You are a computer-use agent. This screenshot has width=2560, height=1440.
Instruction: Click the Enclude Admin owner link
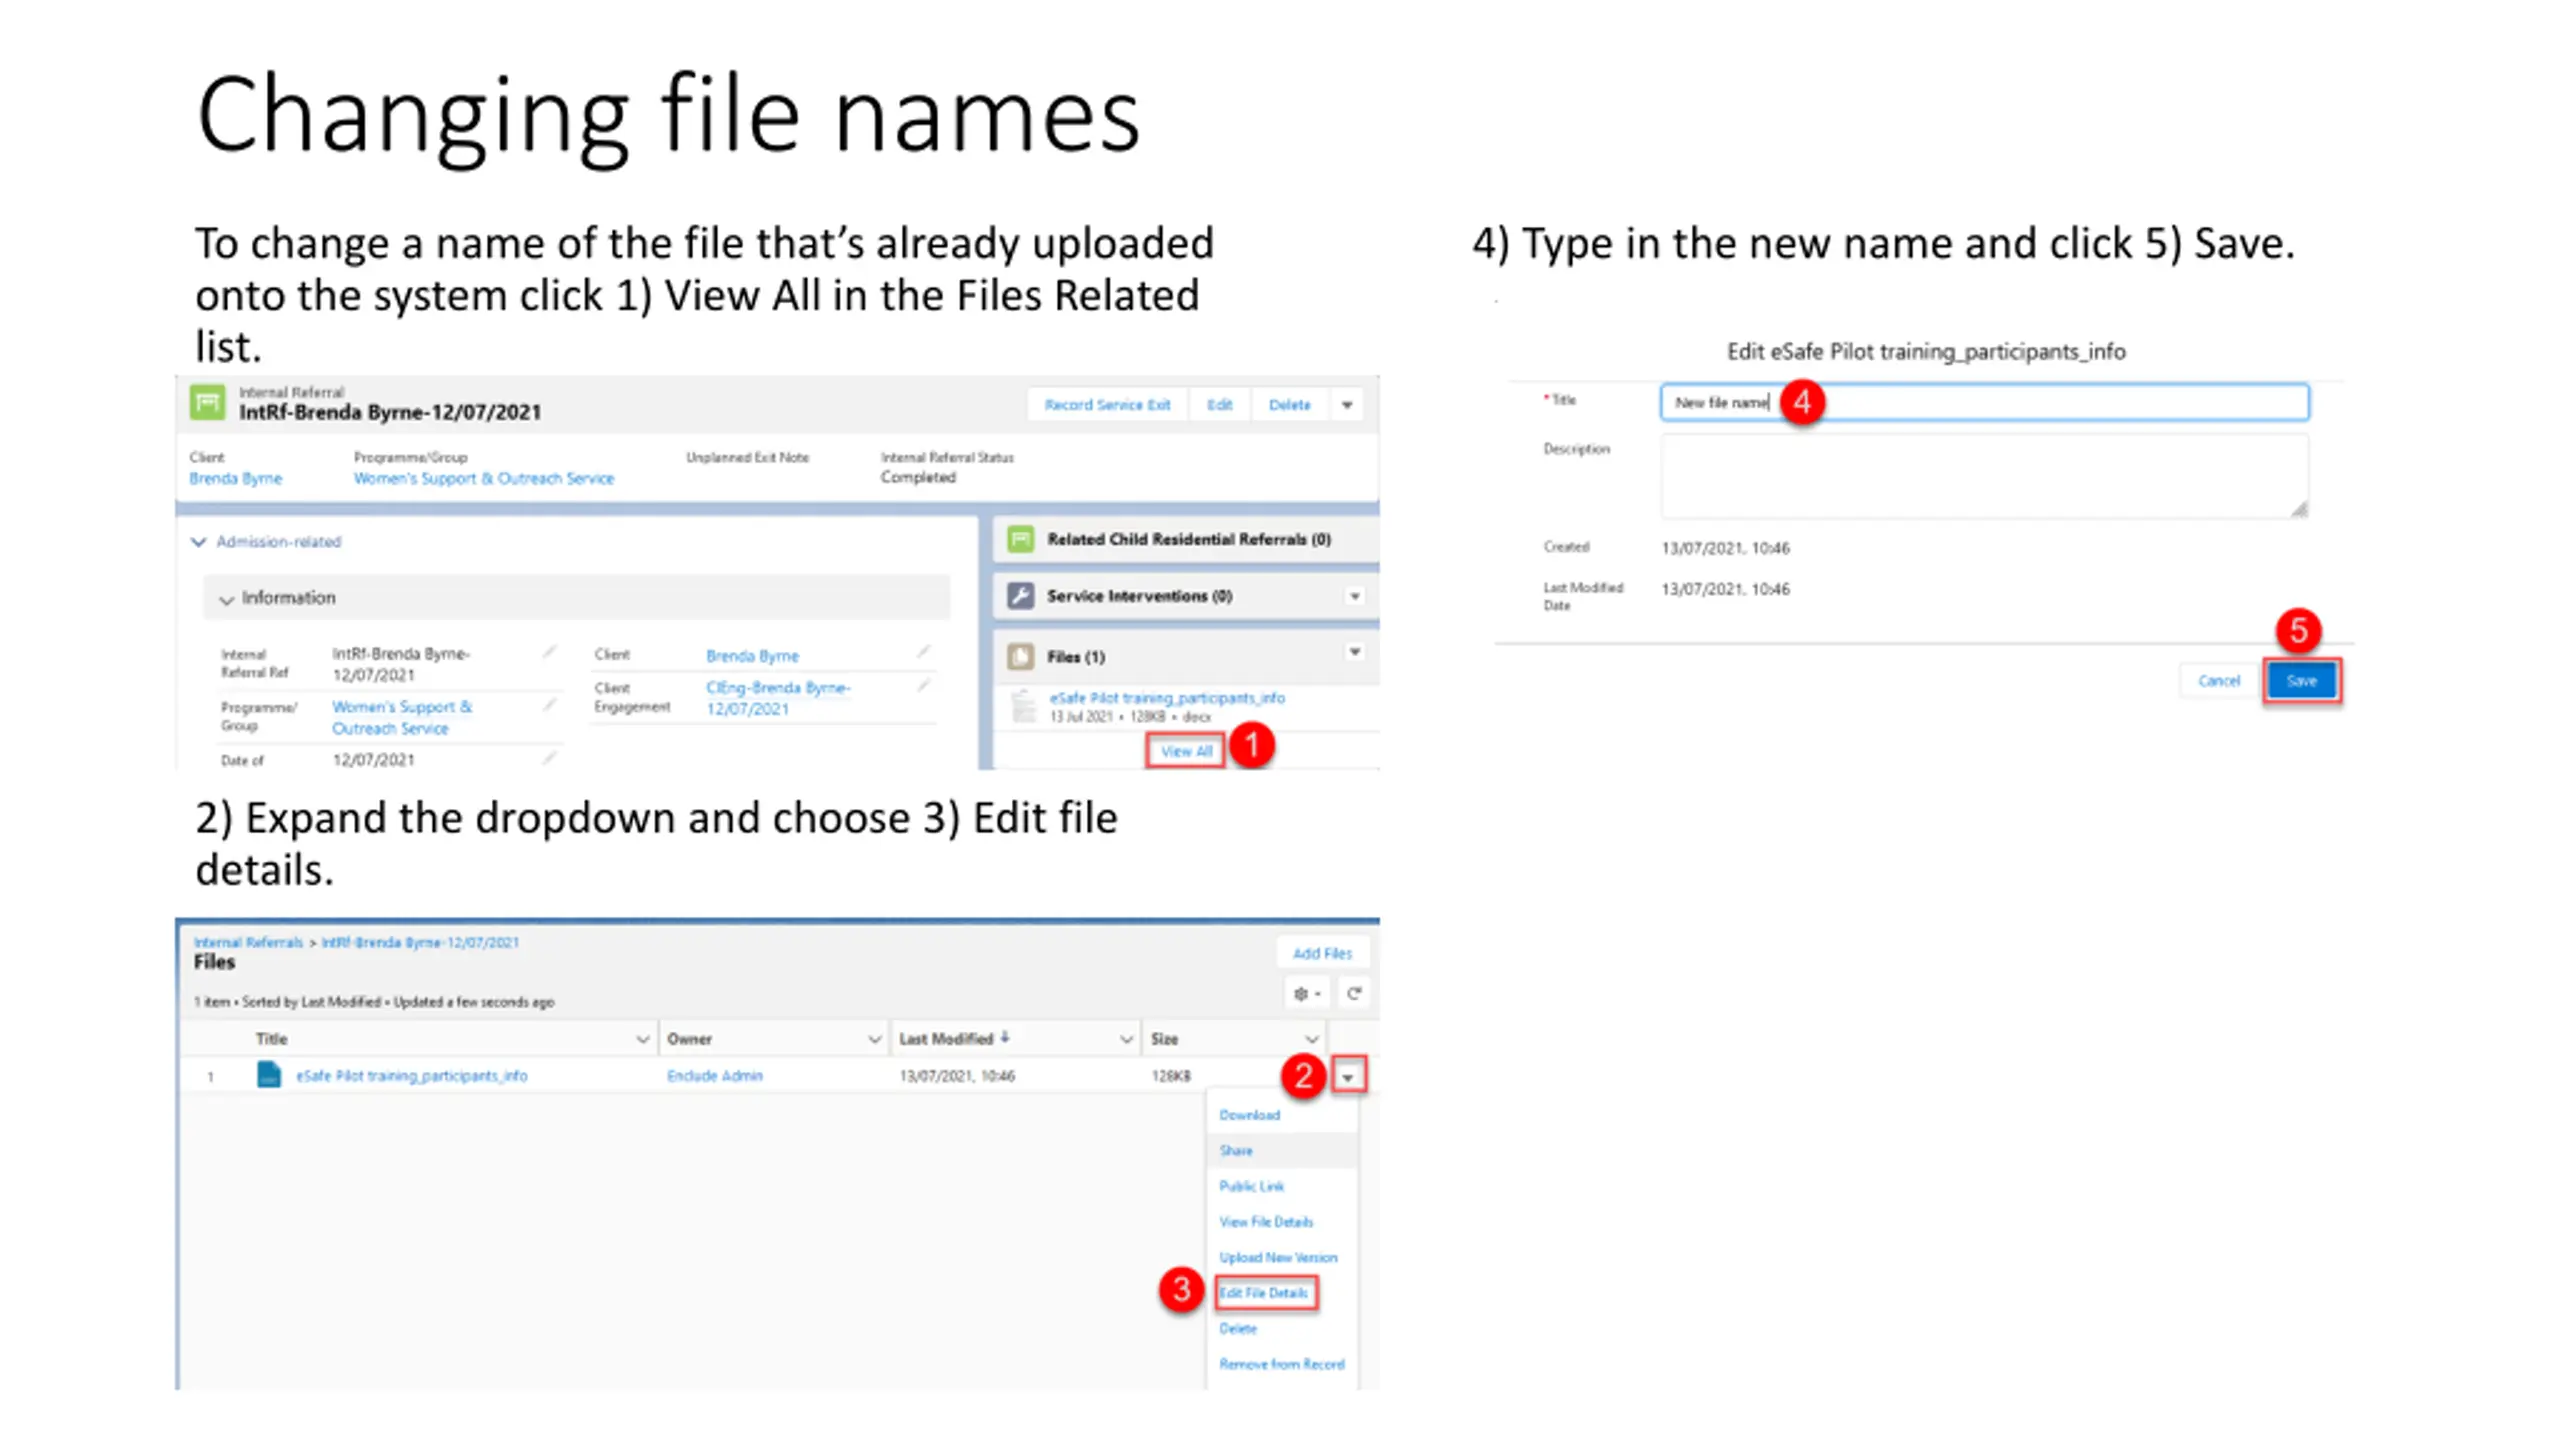714,1076
